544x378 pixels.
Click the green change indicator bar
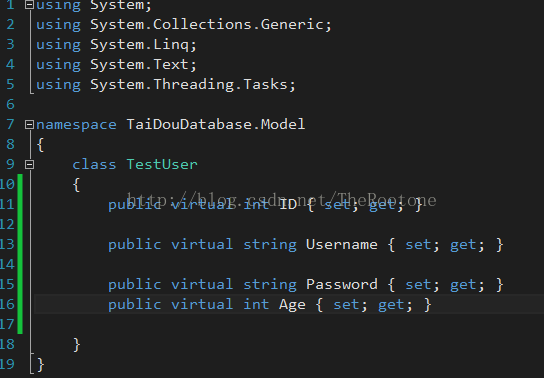click(x=20, y=254)
